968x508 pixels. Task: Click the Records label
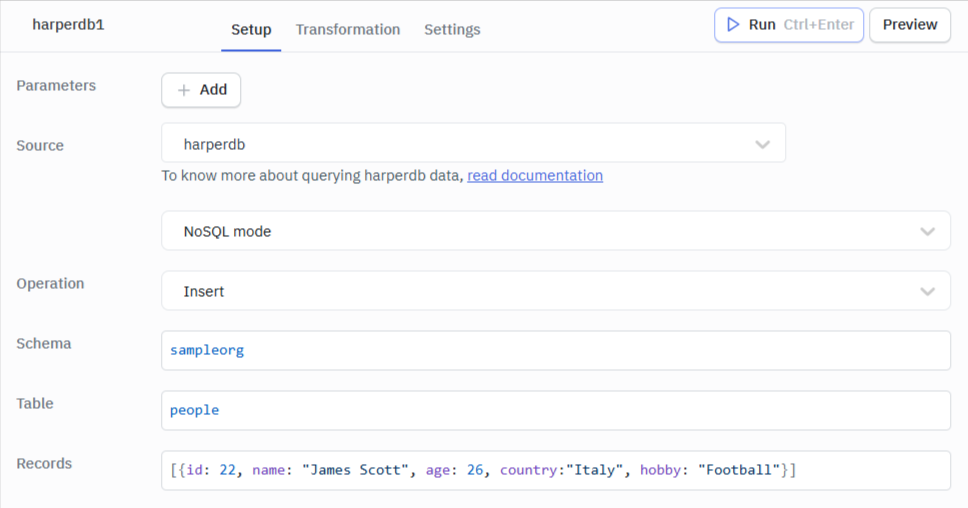(44, 463)
